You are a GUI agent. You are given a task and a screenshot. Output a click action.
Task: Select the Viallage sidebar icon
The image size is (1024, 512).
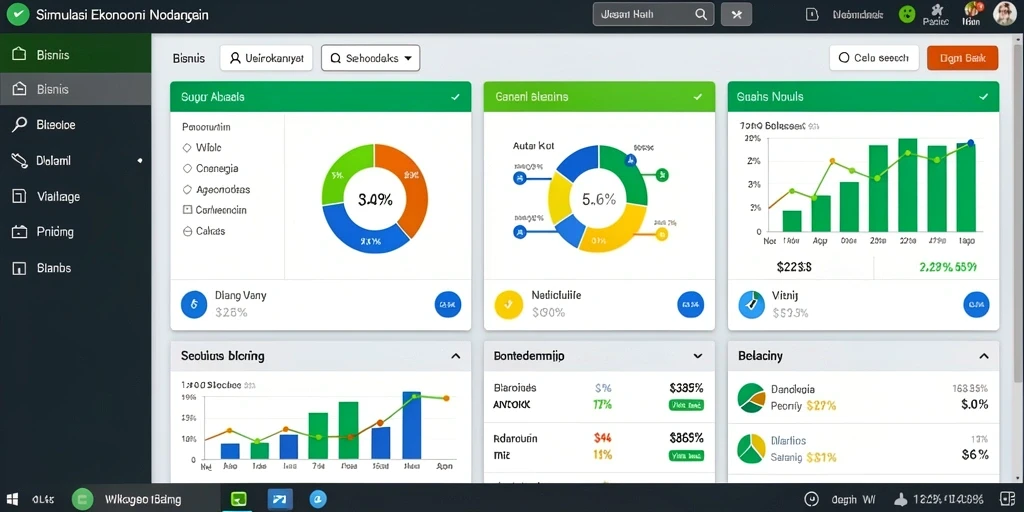pyautogui.click(x=20, y=196)
